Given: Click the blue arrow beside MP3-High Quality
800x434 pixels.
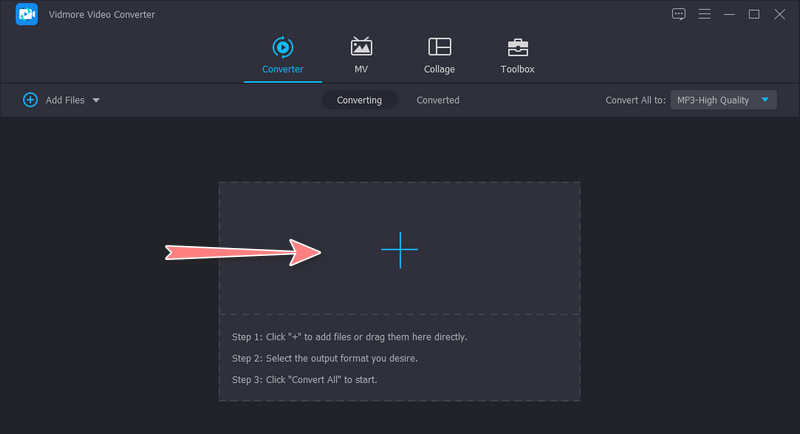Looking at the screenshot, I should [x=765, y=100].
